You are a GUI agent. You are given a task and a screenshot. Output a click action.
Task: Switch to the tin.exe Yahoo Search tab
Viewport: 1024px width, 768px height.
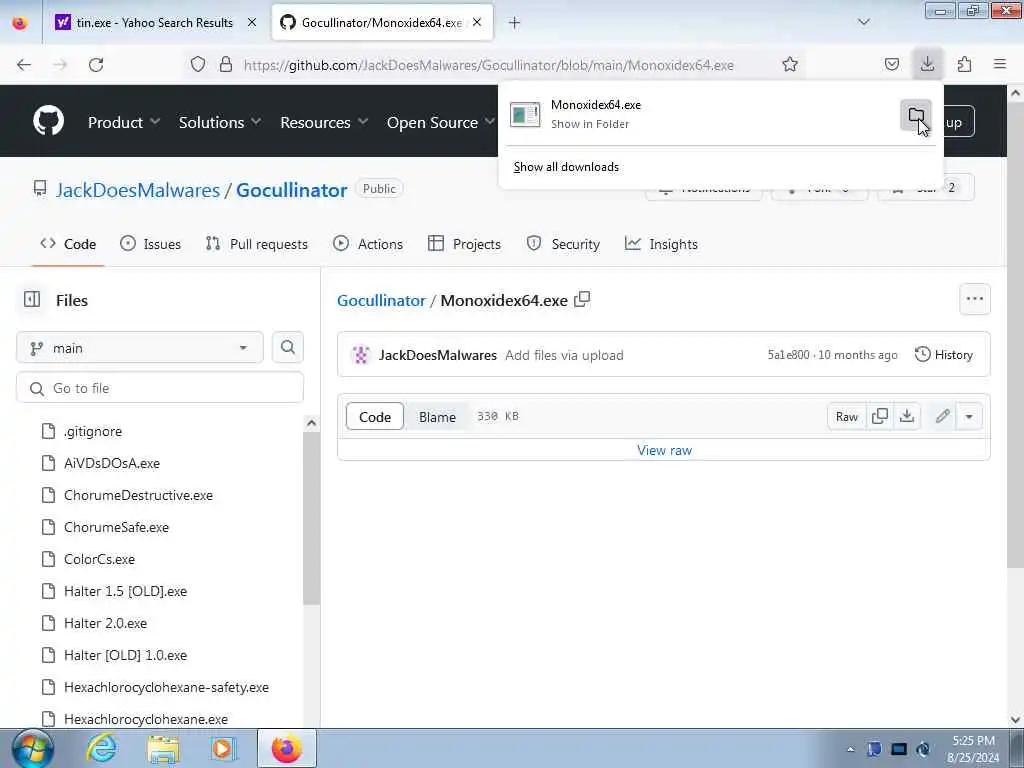154,22
